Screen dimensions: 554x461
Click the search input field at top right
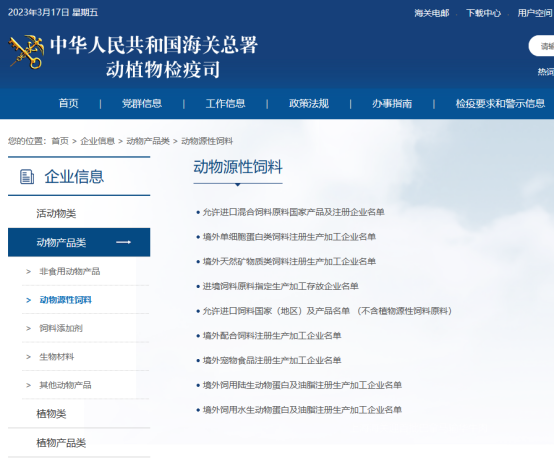[542, 46]
